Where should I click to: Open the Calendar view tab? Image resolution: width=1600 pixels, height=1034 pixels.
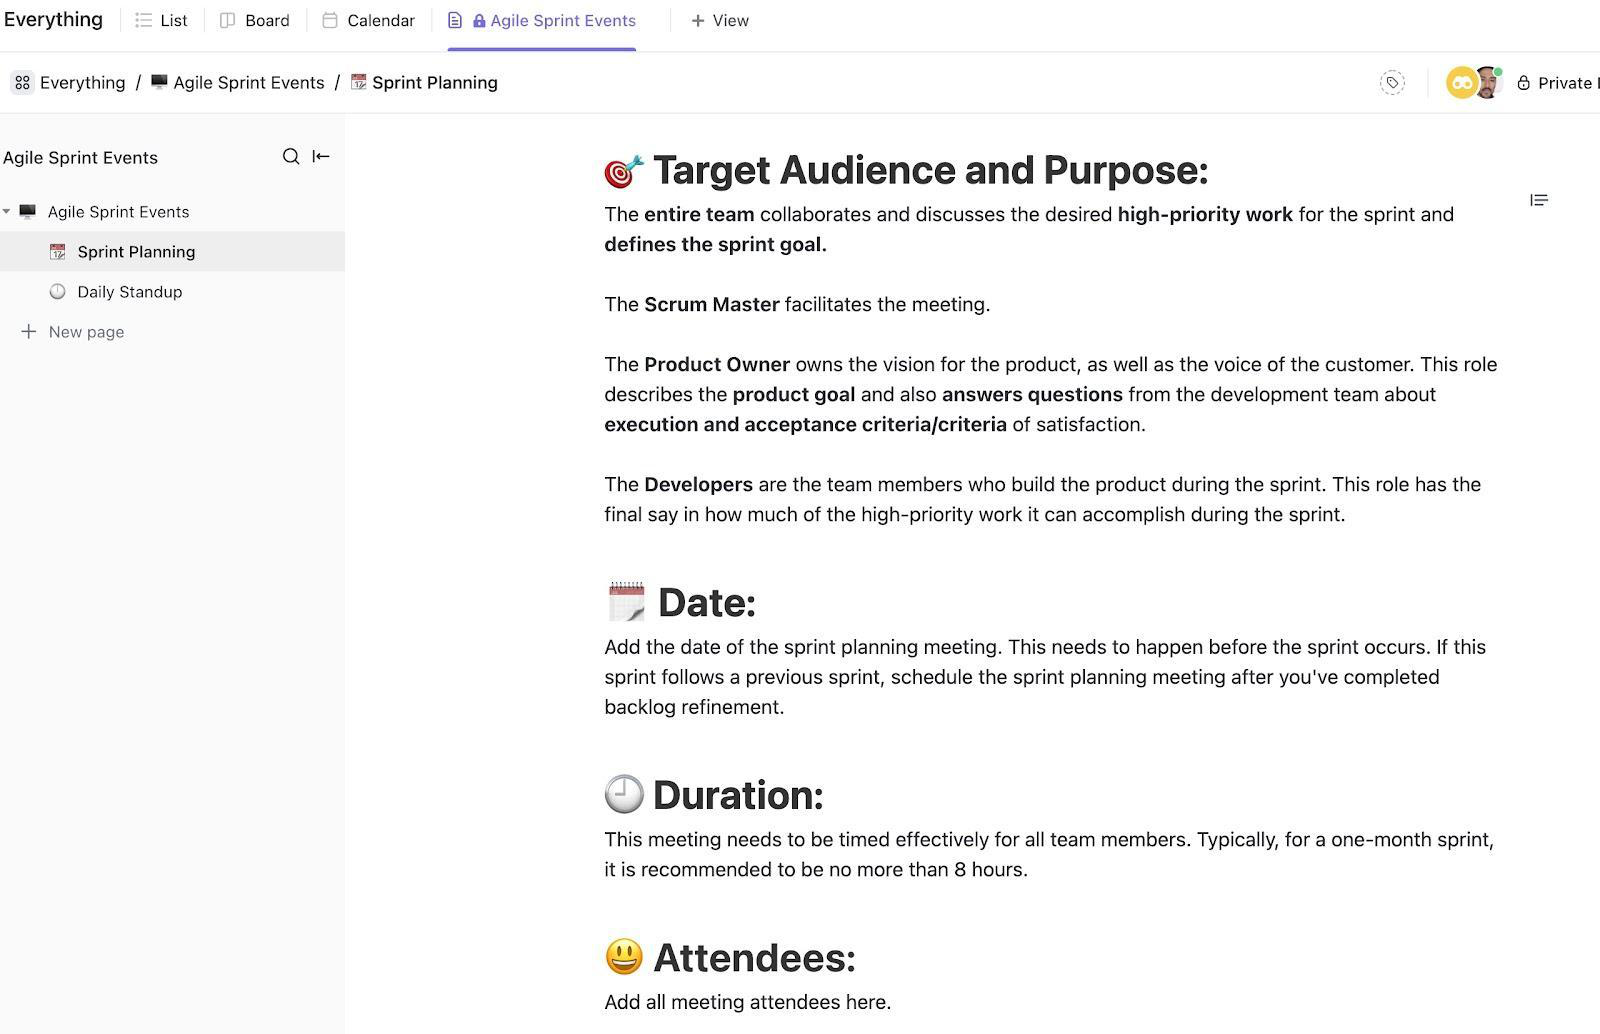click(x=369, y=21)
